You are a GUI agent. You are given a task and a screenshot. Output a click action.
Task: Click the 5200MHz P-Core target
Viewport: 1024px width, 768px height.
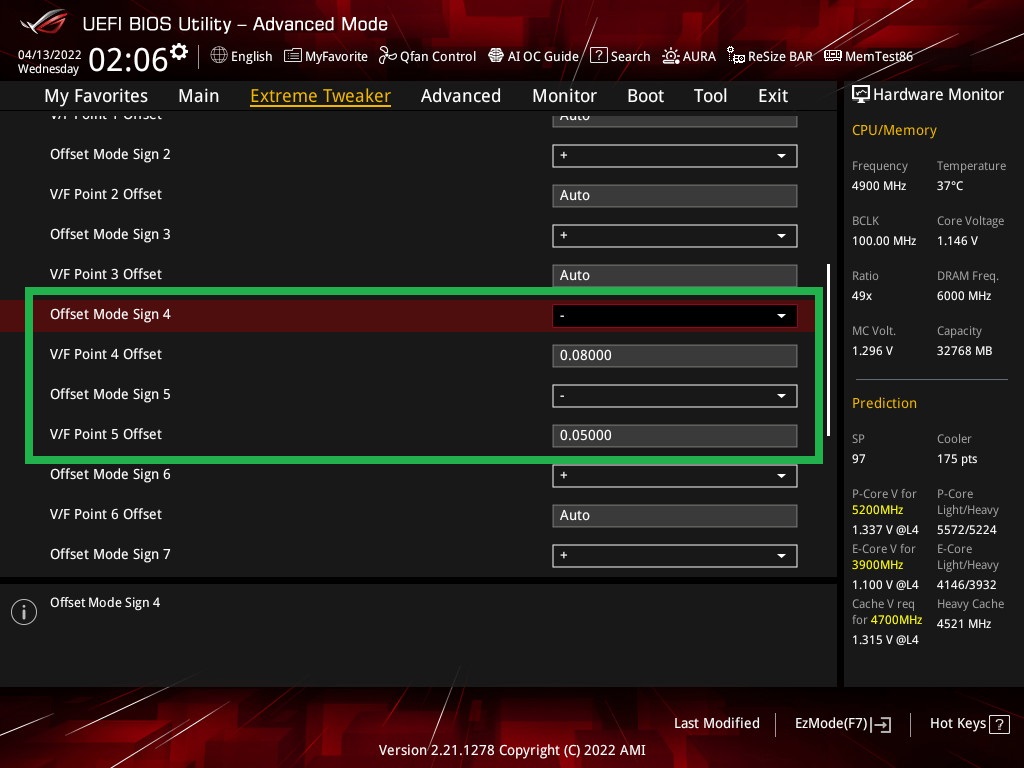(x=878, y=509)
